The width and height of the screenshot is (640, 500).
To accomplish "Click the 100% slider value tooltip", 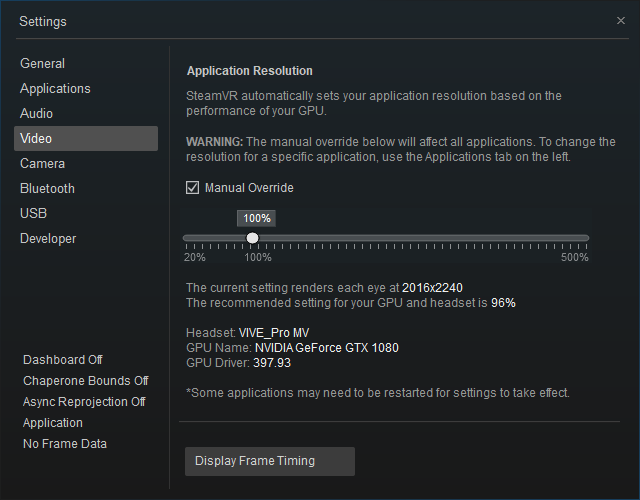I will (257, 218).
